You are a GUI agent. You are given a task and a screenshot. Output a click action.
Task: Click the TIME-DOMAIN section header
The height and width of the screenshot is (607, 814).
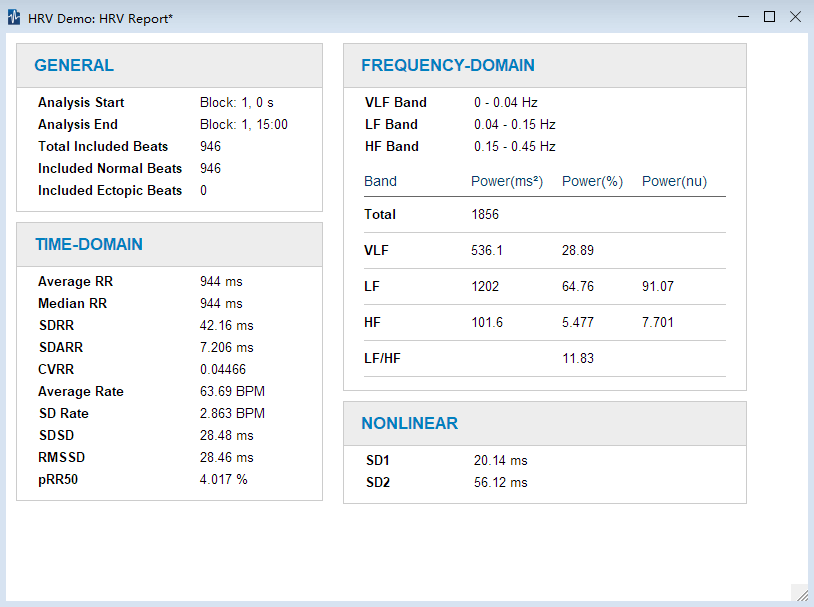(88, 244)
